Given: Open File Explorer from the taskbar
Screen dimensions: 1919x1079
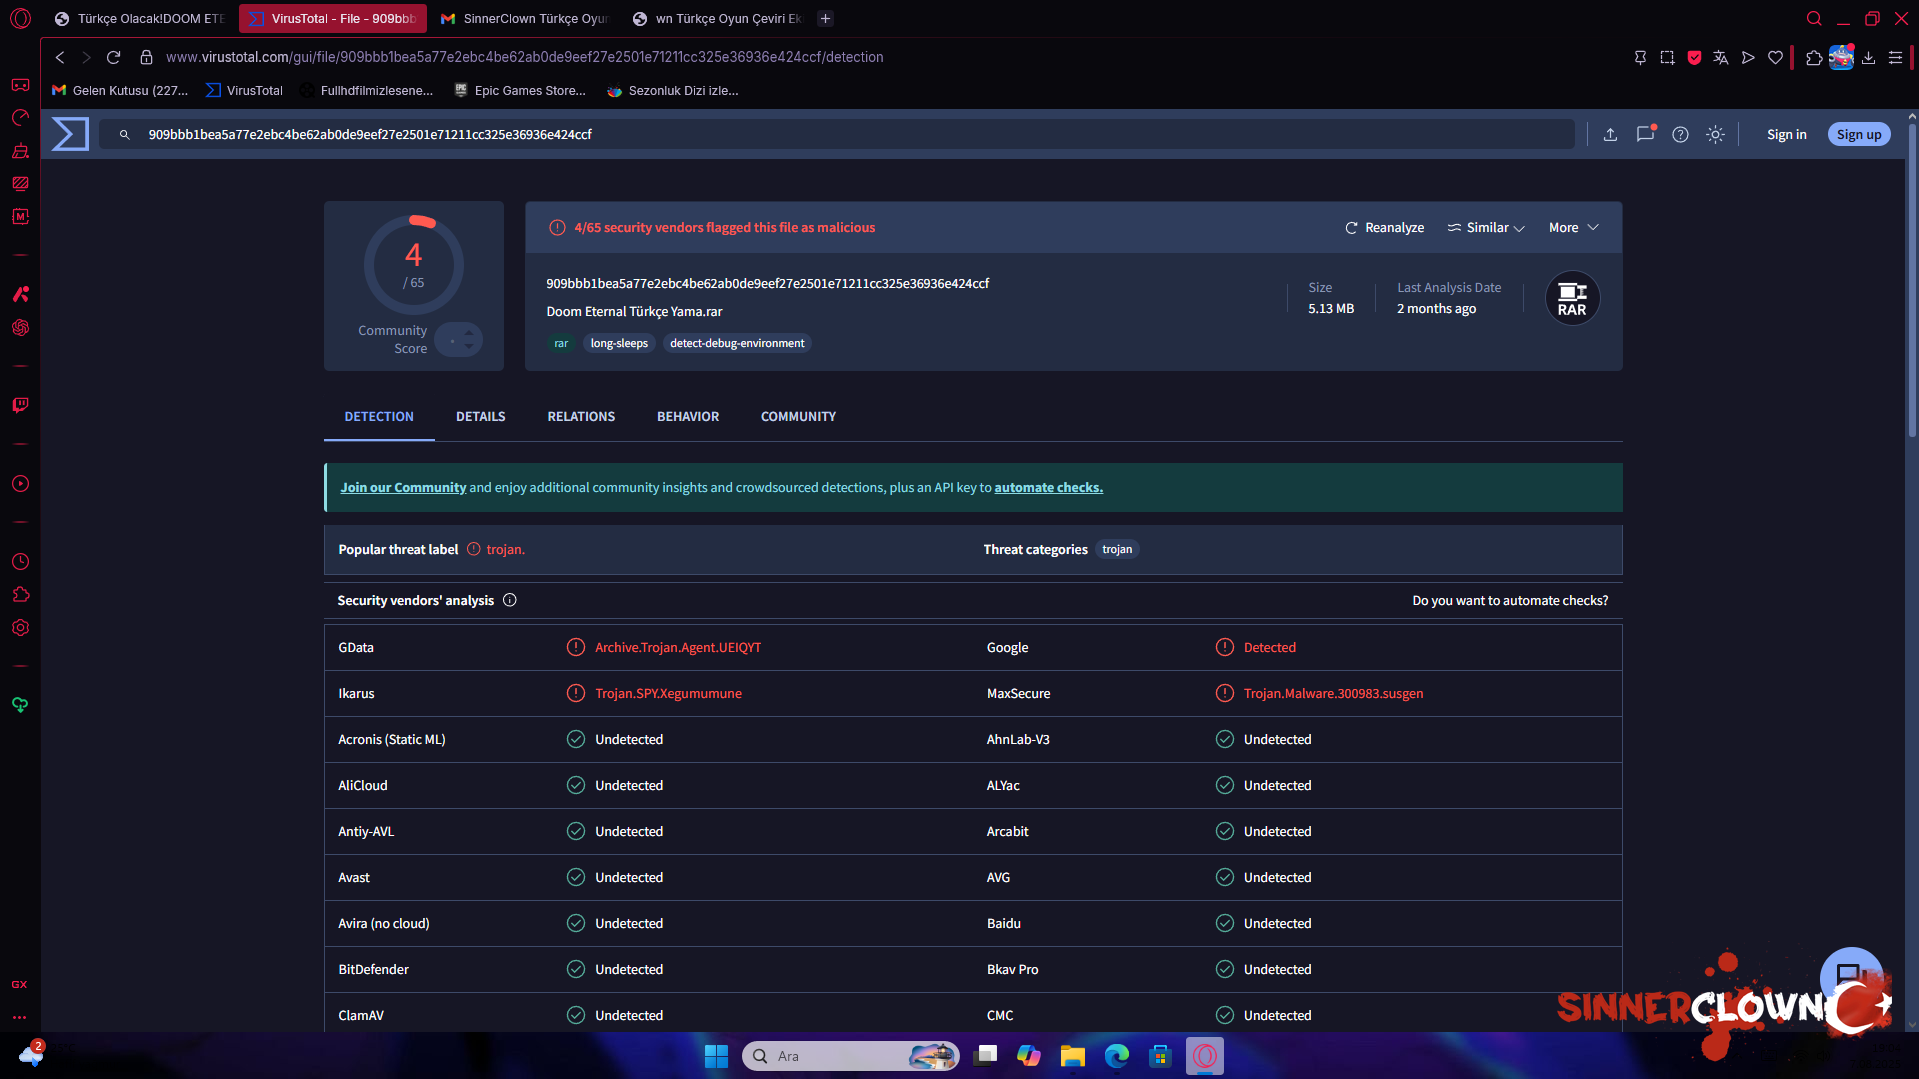Looking at the screenshot, I should (1072, 1056).
